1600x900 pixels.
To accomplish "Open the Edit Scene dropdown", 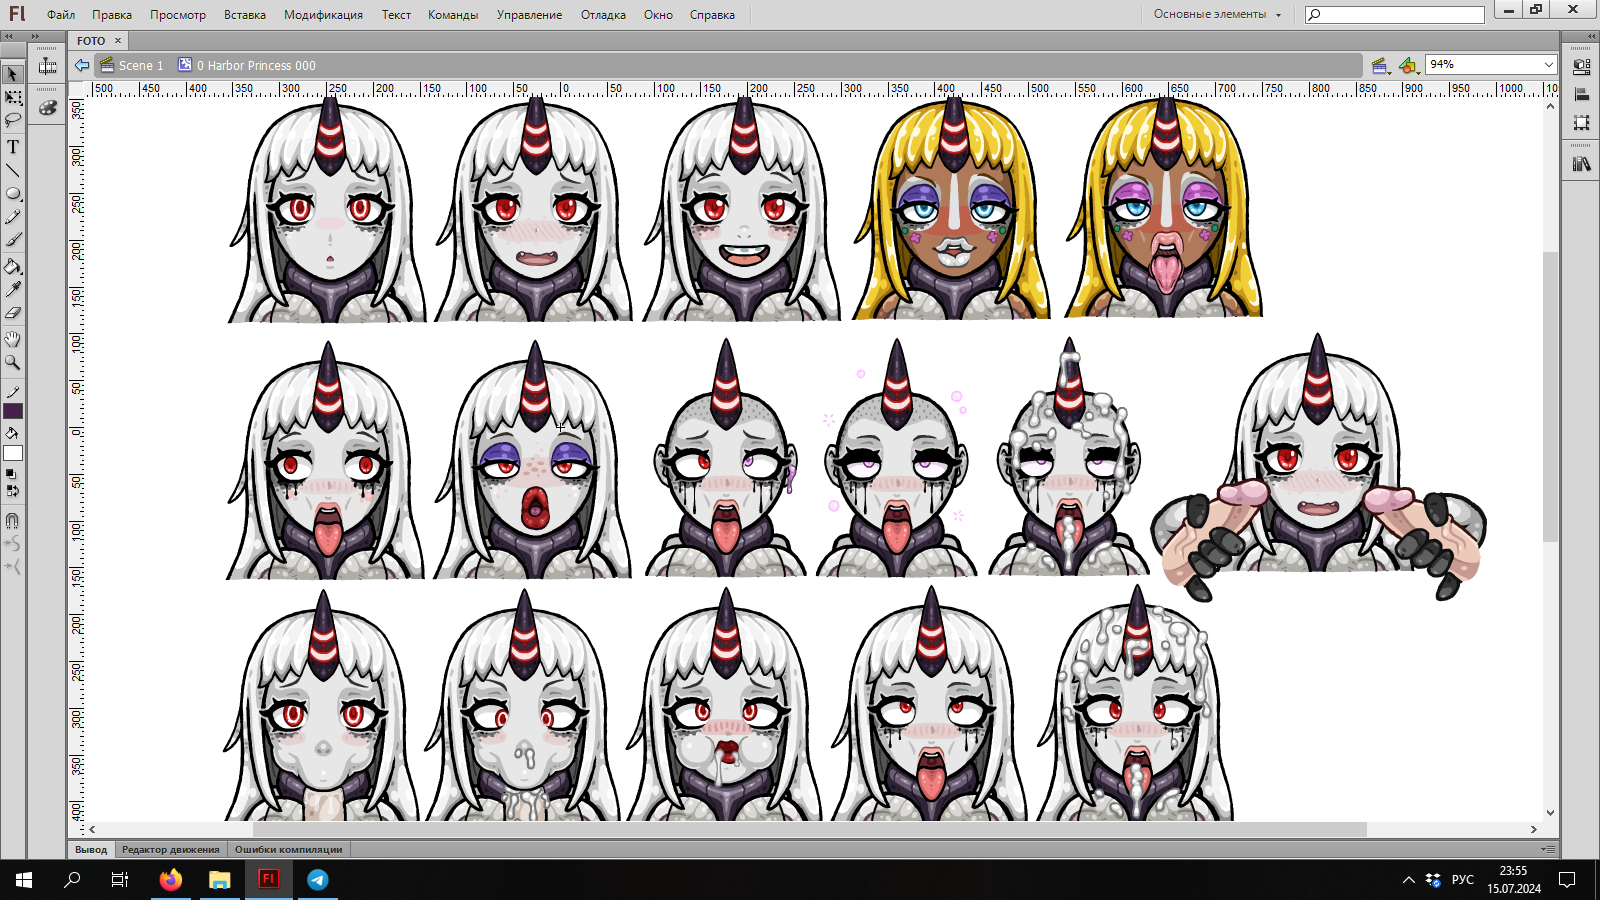I will click(x=1381, y=66).
